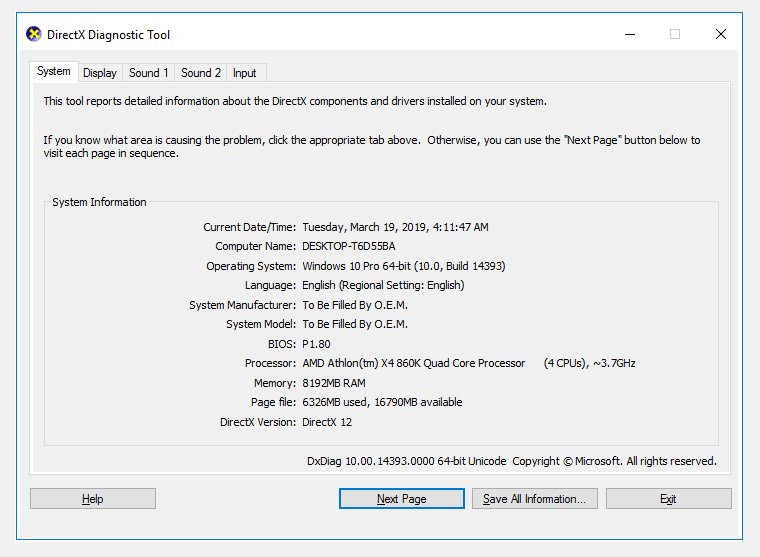Click 'Page file:' label
The width and height of the screenshot is (760, 557).
click(273, 402)
